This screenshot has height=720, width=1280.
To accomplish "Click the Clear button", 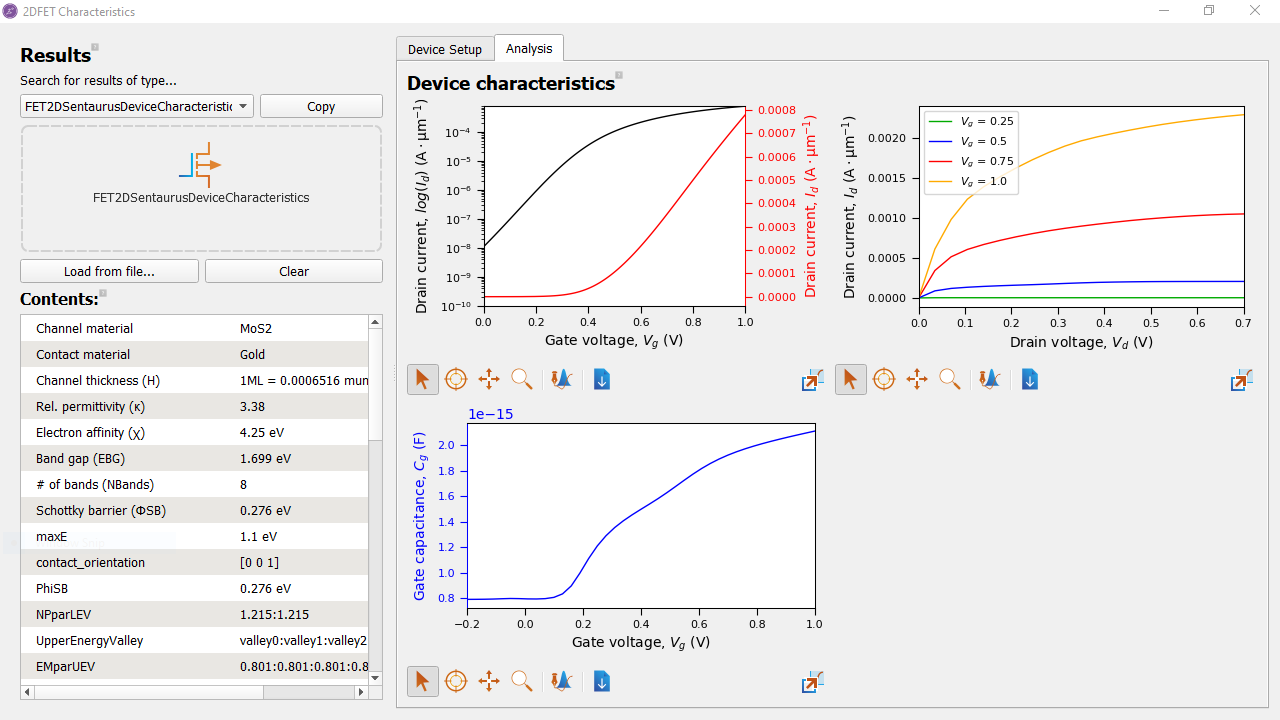I will tap(293, 271).
